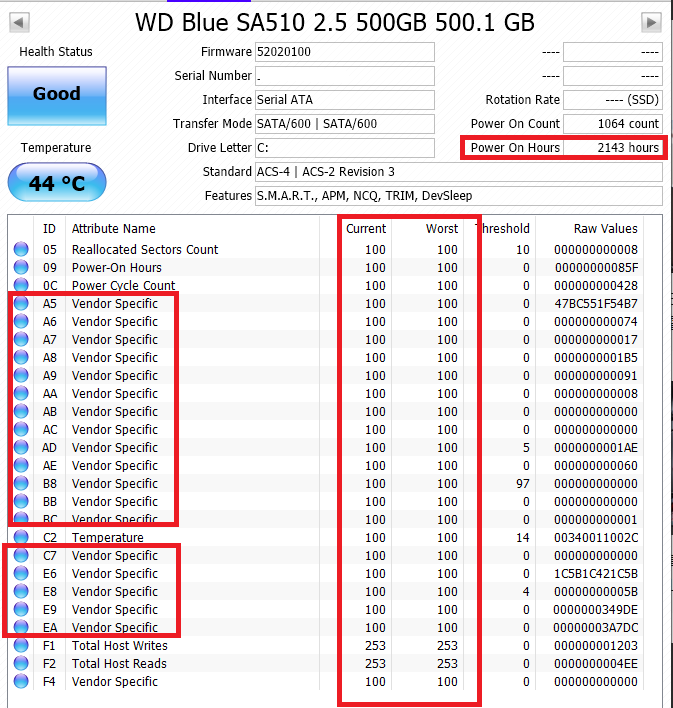Click the Transfer Mode field SATA/600
Image resolution: width=673 pixels, height=708 pixels.
click(345, 124)
